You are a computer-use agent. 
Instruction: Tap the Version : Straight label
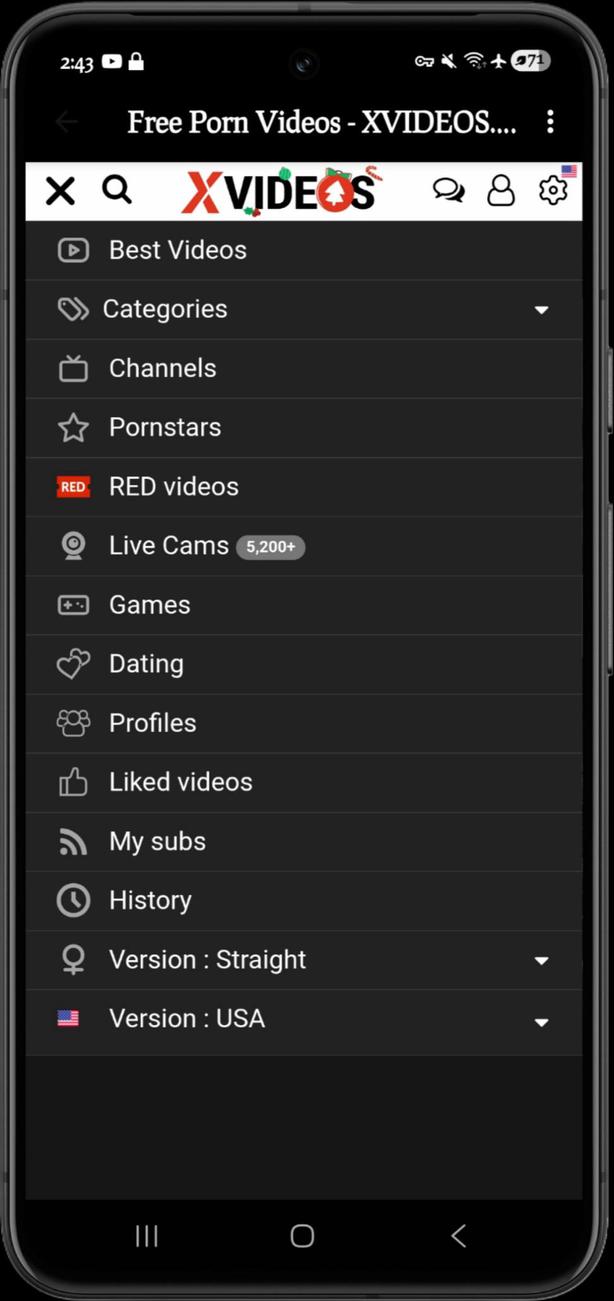[x=207, y=959]
